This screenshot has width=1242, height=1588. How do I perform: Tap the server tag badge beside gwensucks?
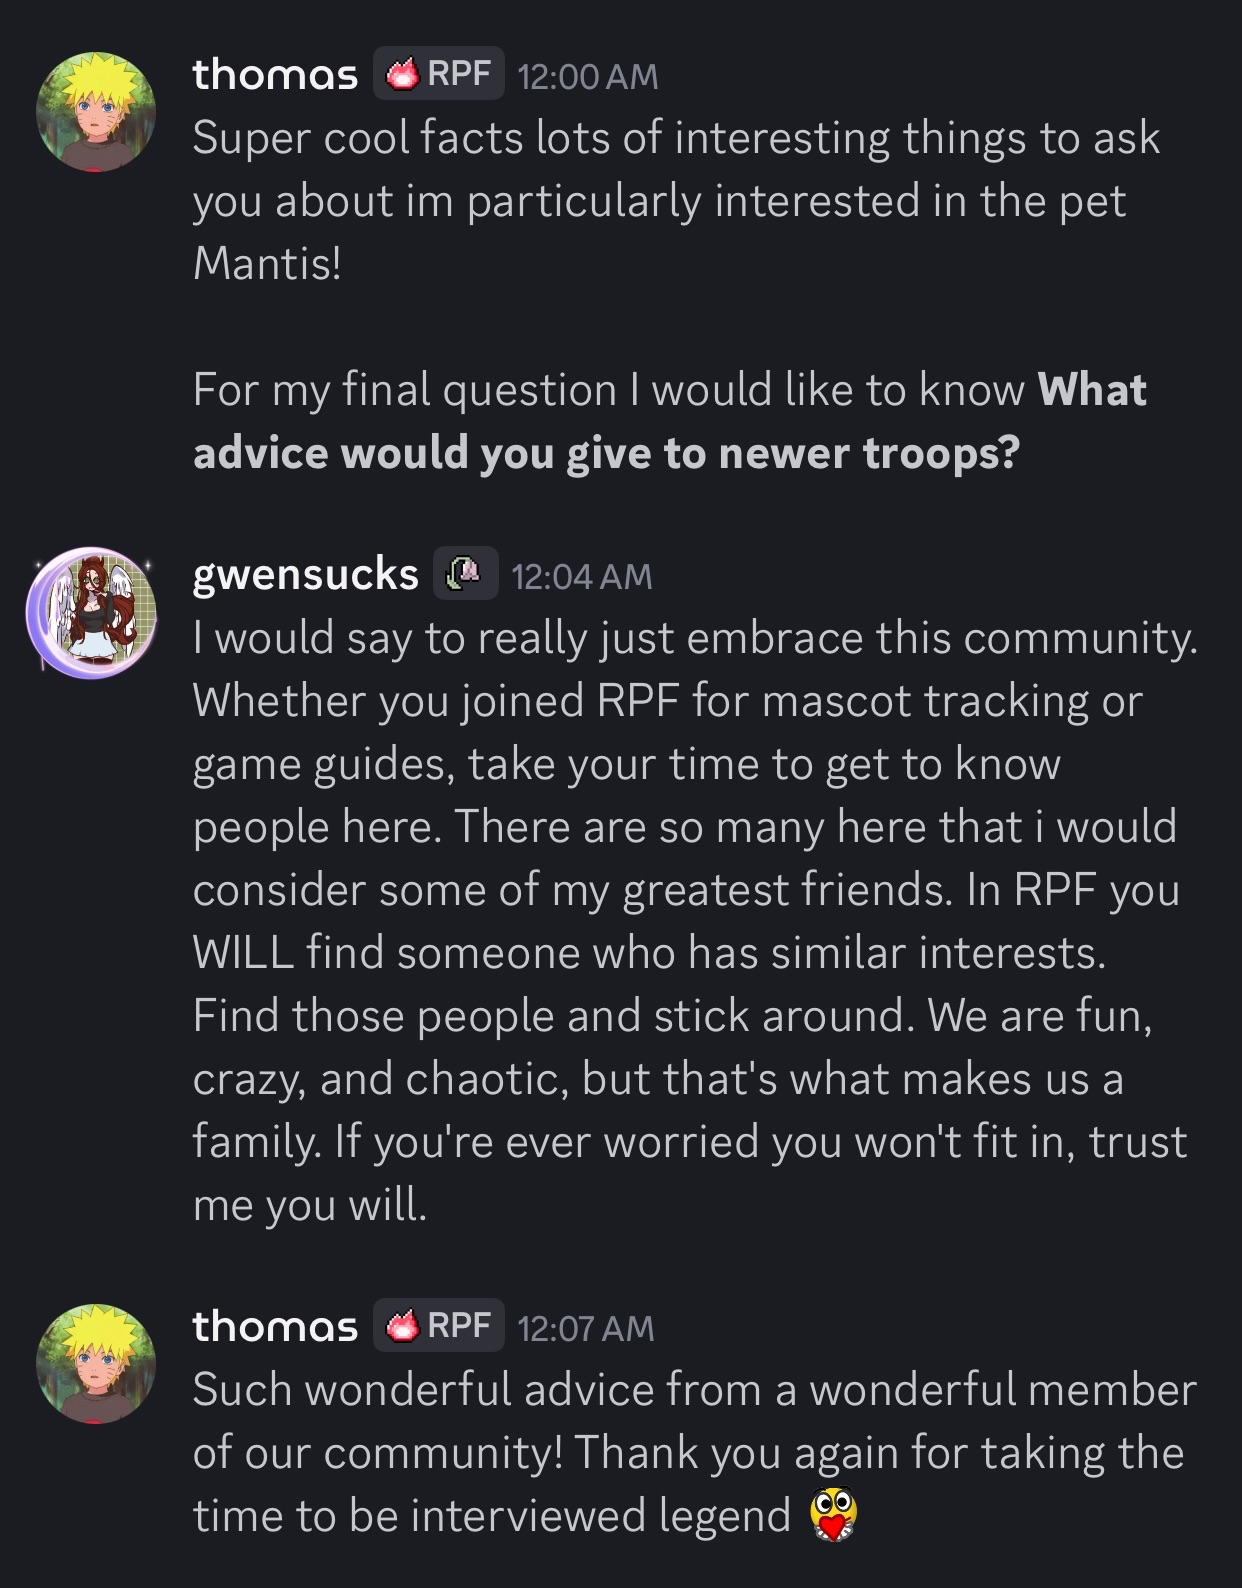click(x=466, y=574)
